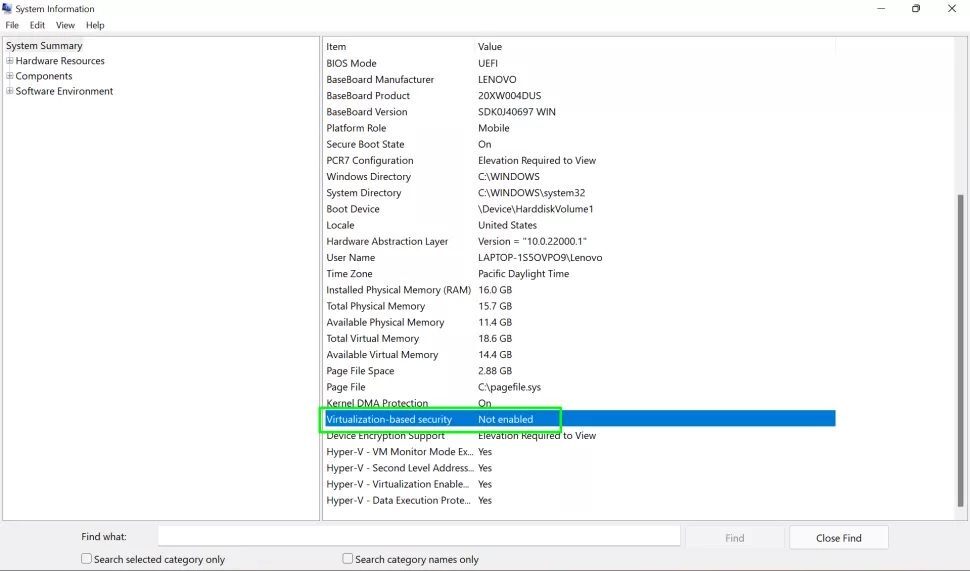This screenshot has width=970, height=571.
Task: Open the Edit menu
Action: [37, 25]
